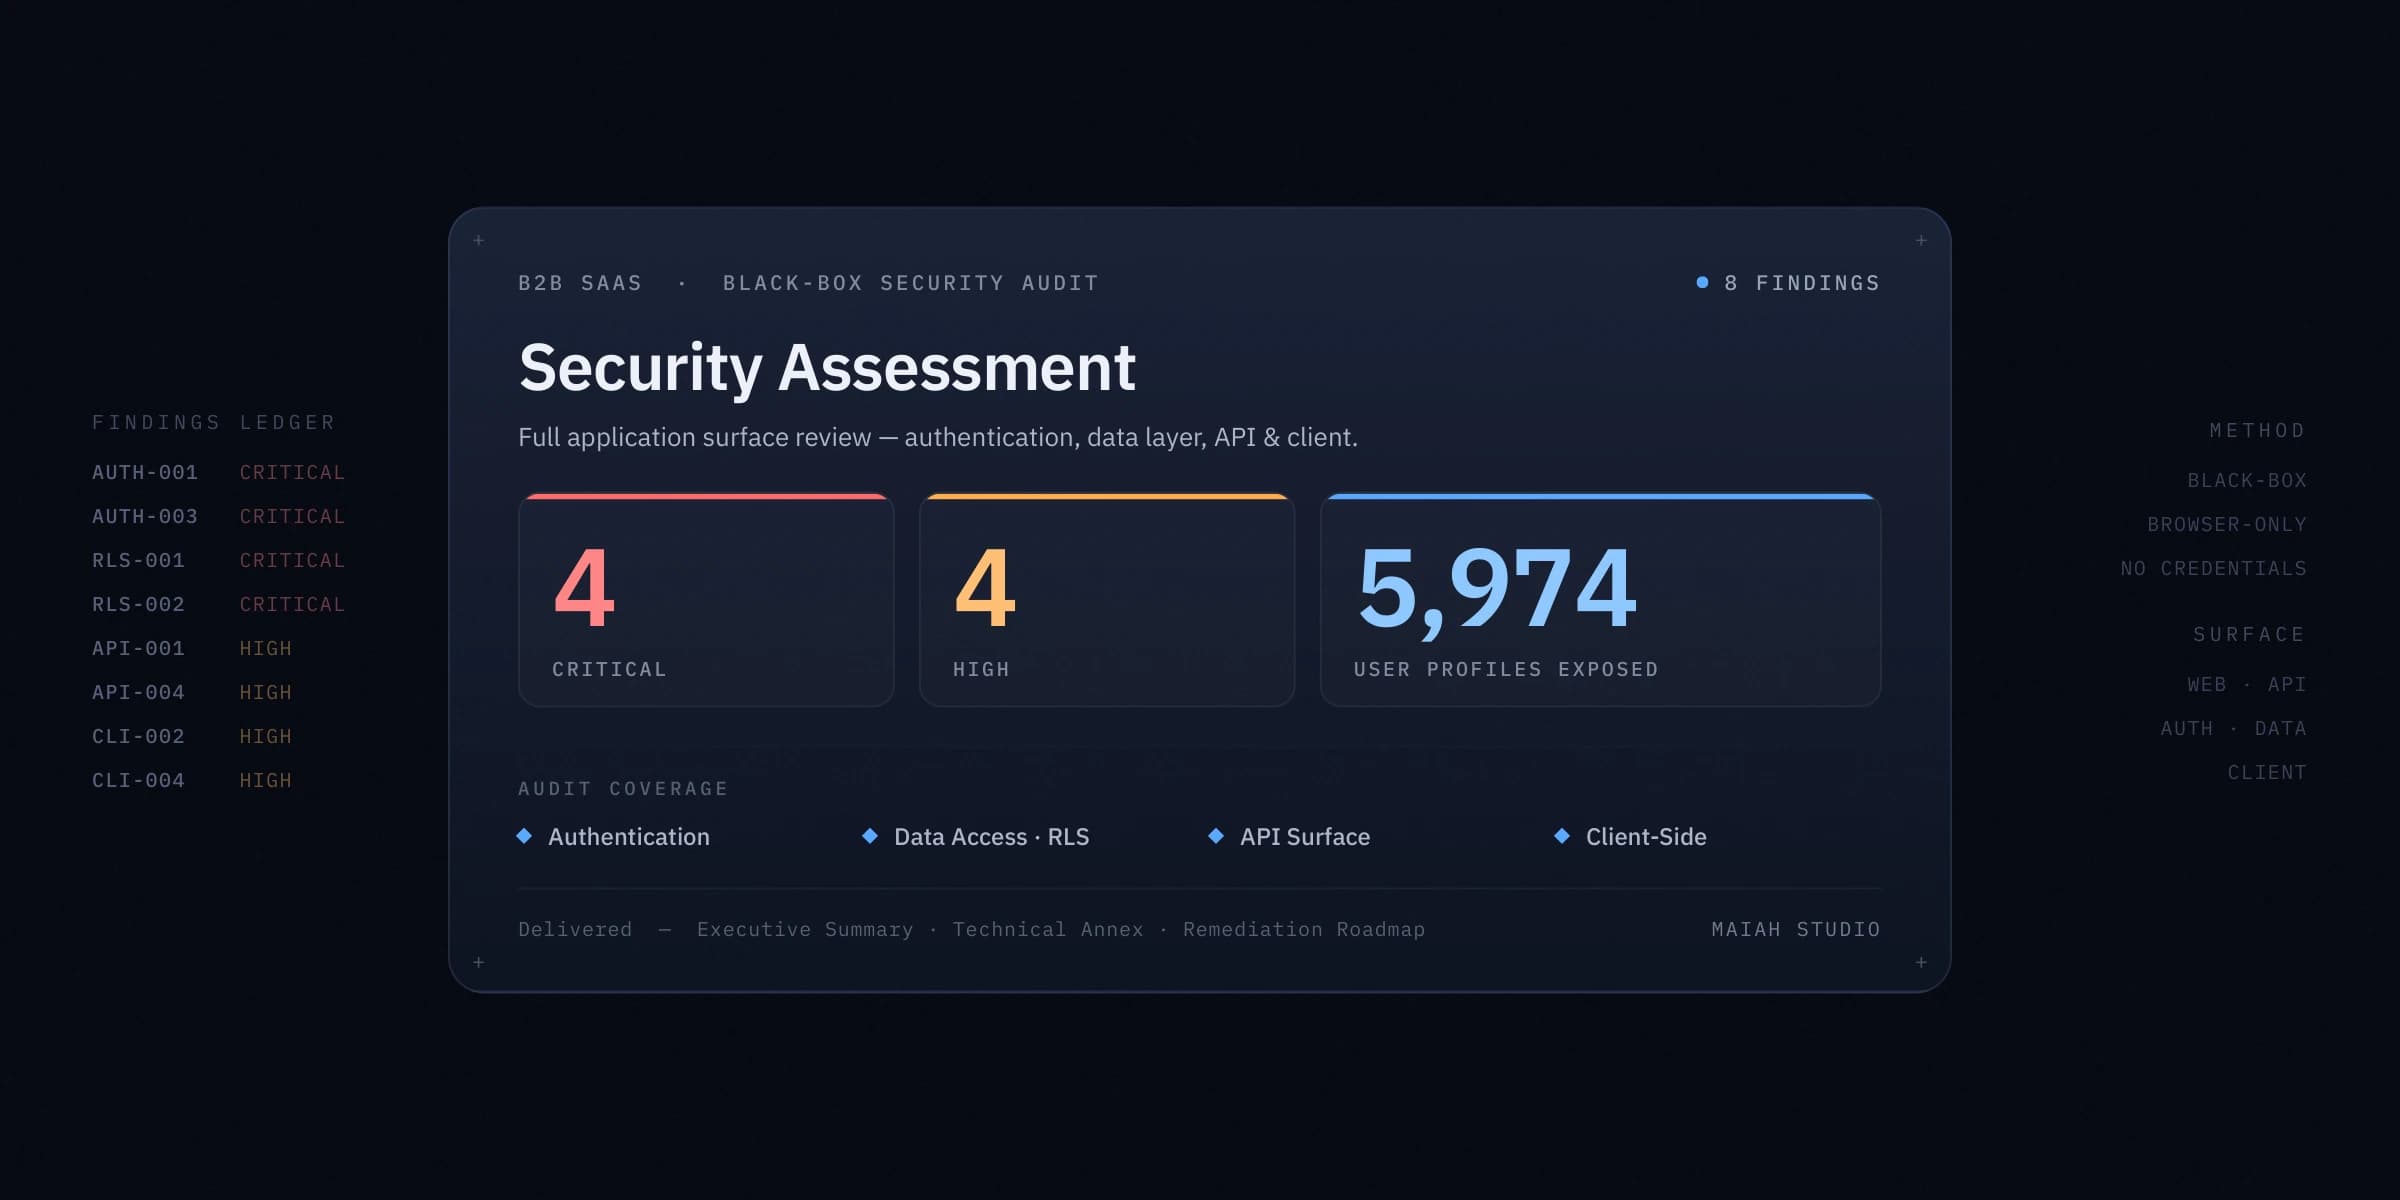Click AUTH · DATA under Surface
2400x1200 pixels.
(x=2234, y=728)
